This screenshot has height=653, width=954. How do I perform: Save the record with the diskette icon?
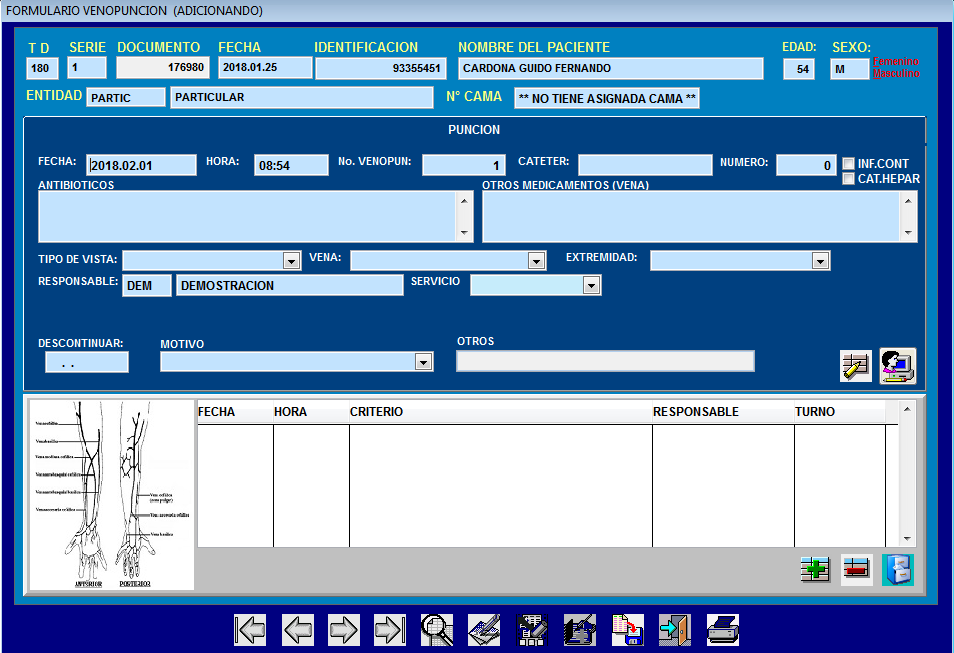click(x=628, y=630)
